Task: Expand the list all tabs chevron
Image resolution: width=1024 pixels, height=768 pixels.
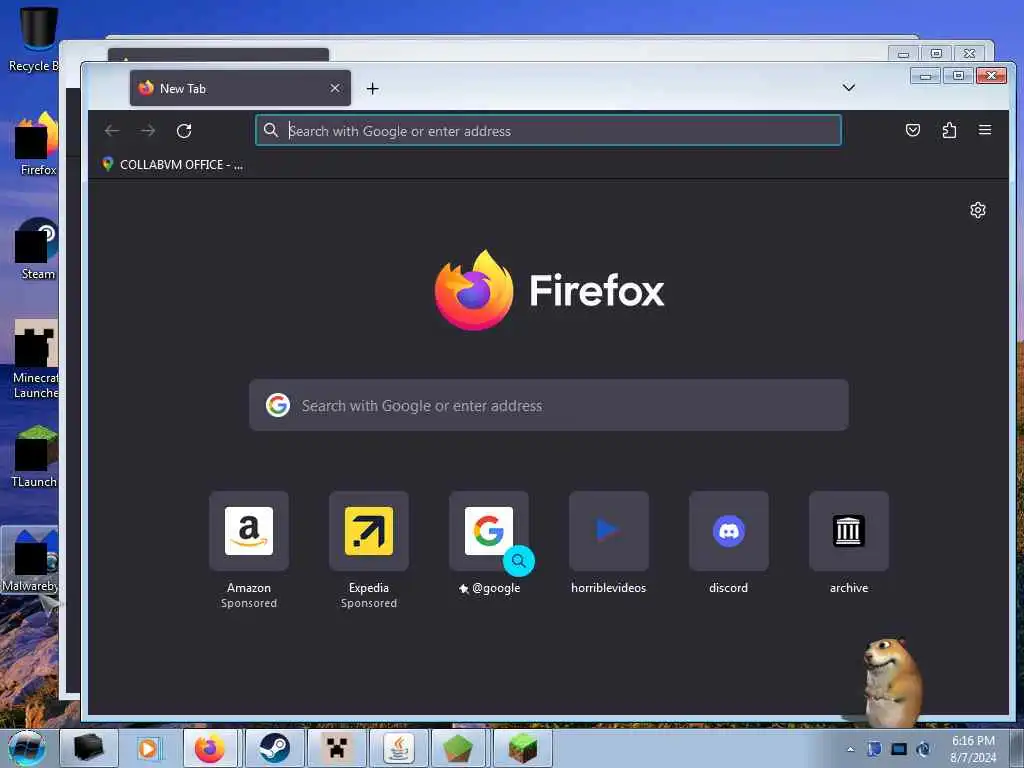Action: 848,88
